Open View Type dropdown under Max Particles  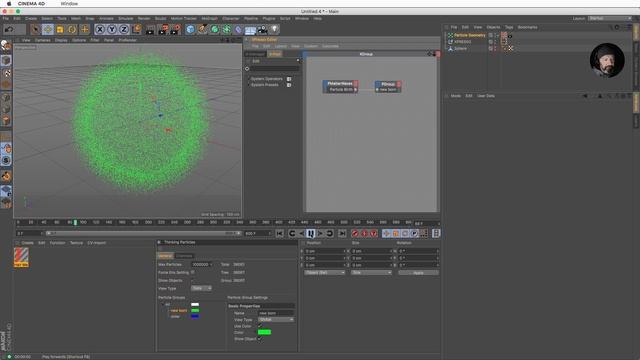coord(202,288)
